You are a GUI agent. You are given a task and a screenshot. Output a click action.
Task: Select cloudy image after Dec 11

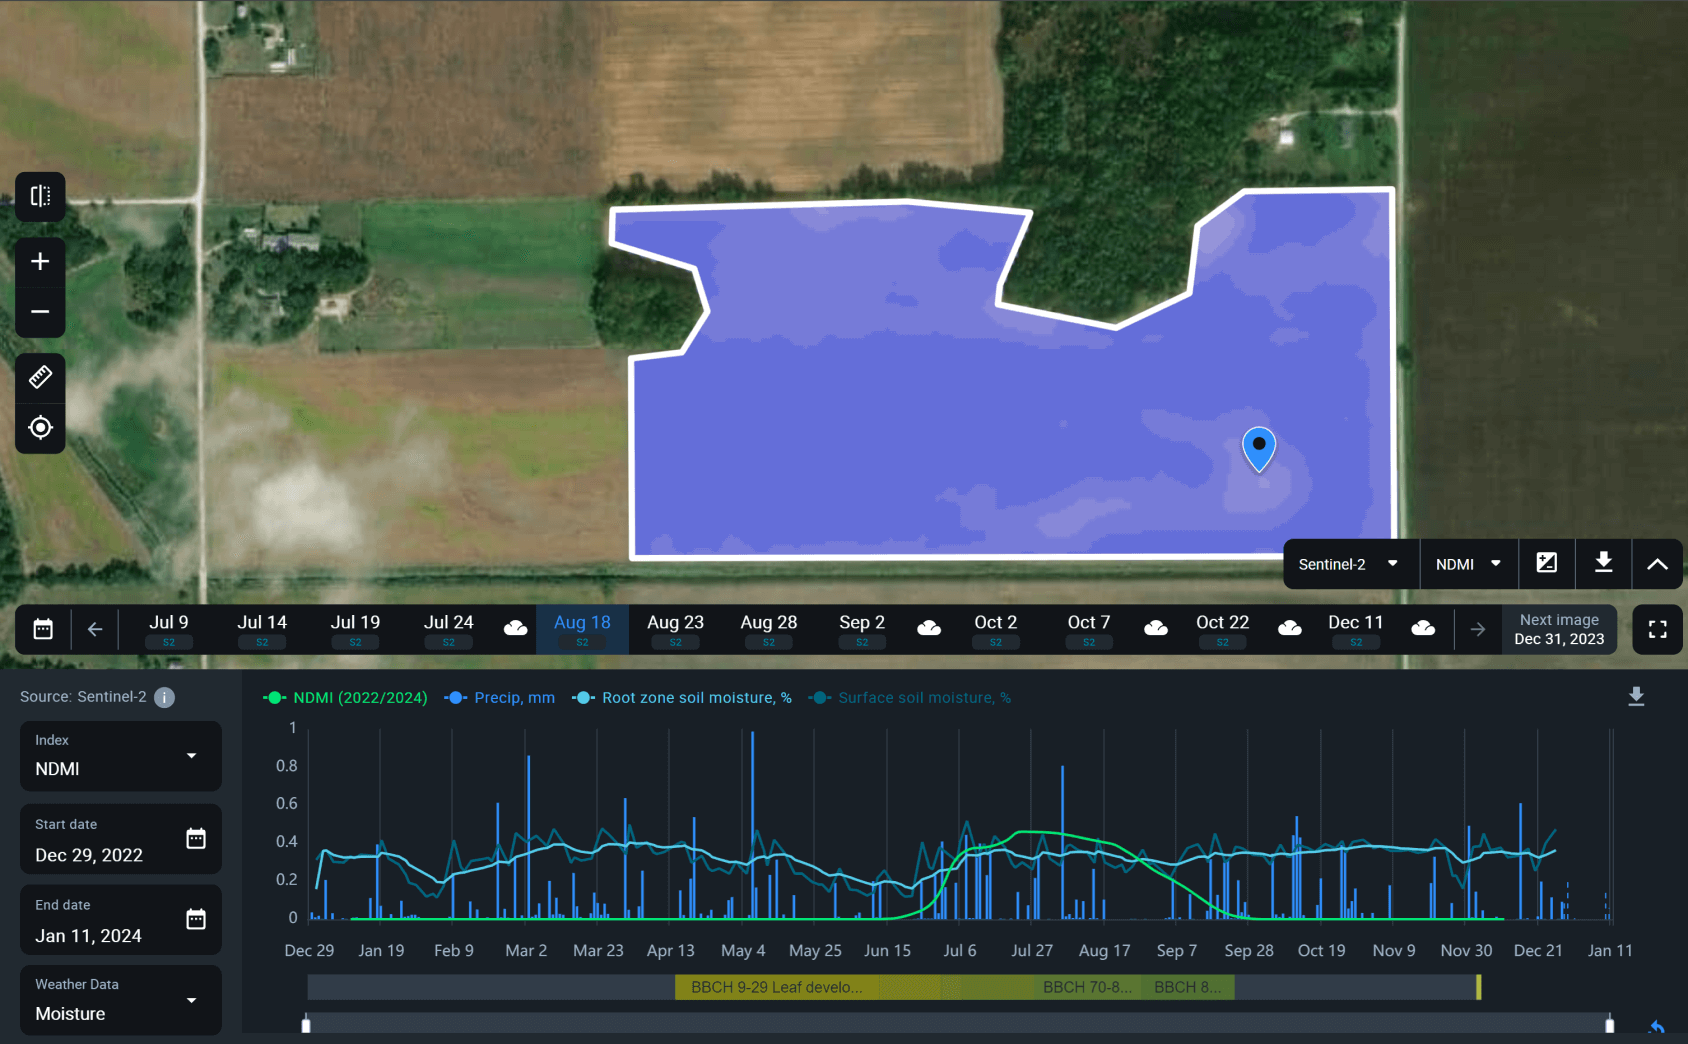1423,629
